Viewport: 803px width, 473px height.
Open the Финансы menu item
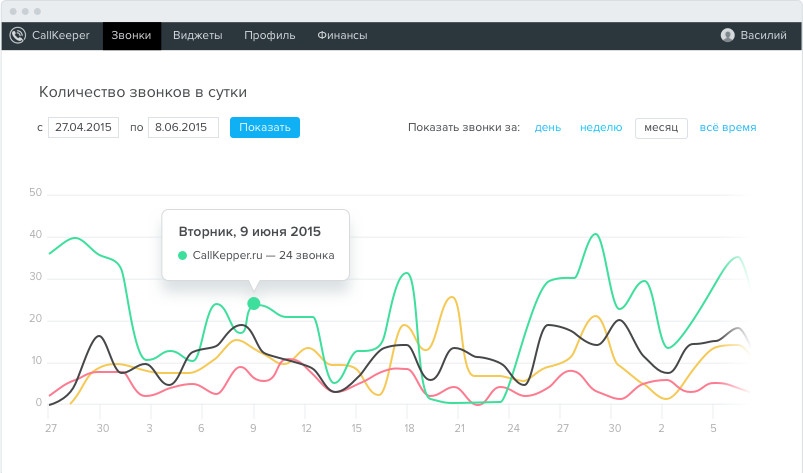coord(342,35)
